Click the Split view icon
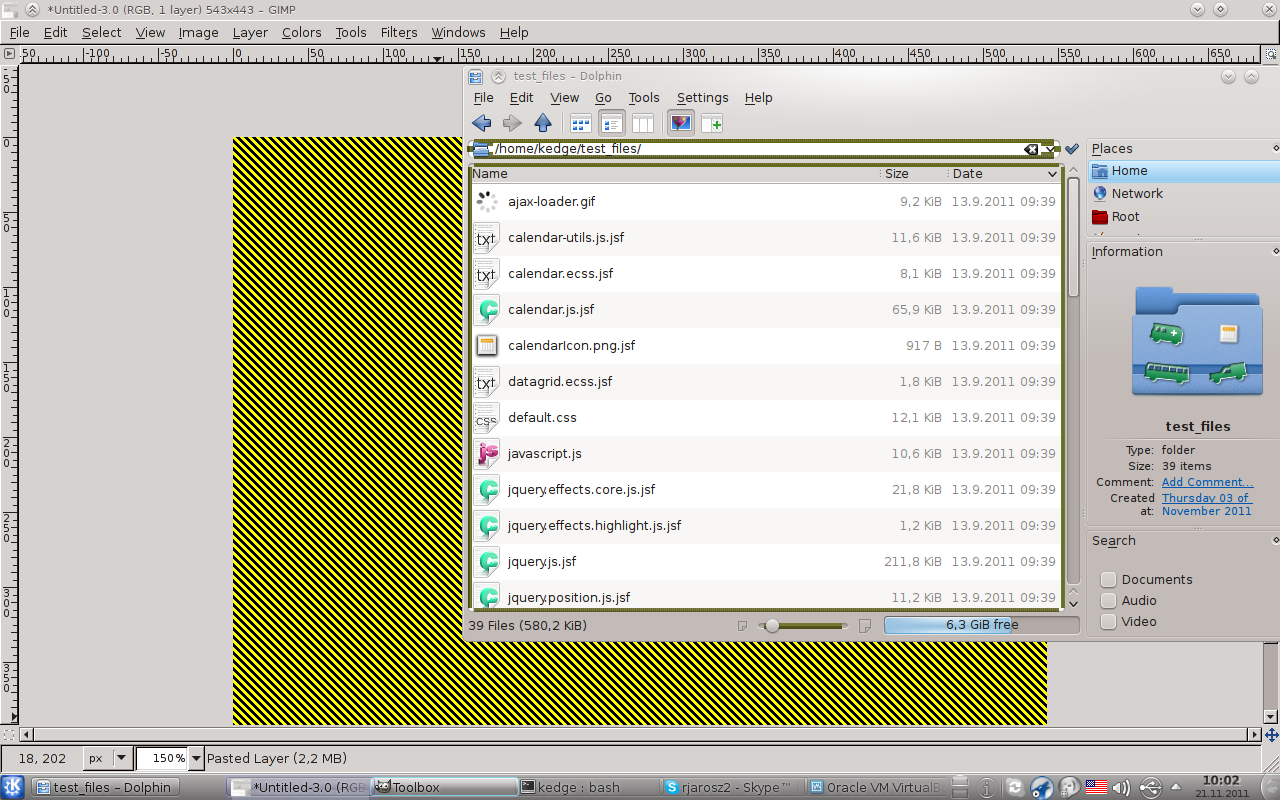The height and width of the screenshot is (800, 1280). tap(712, 123)
